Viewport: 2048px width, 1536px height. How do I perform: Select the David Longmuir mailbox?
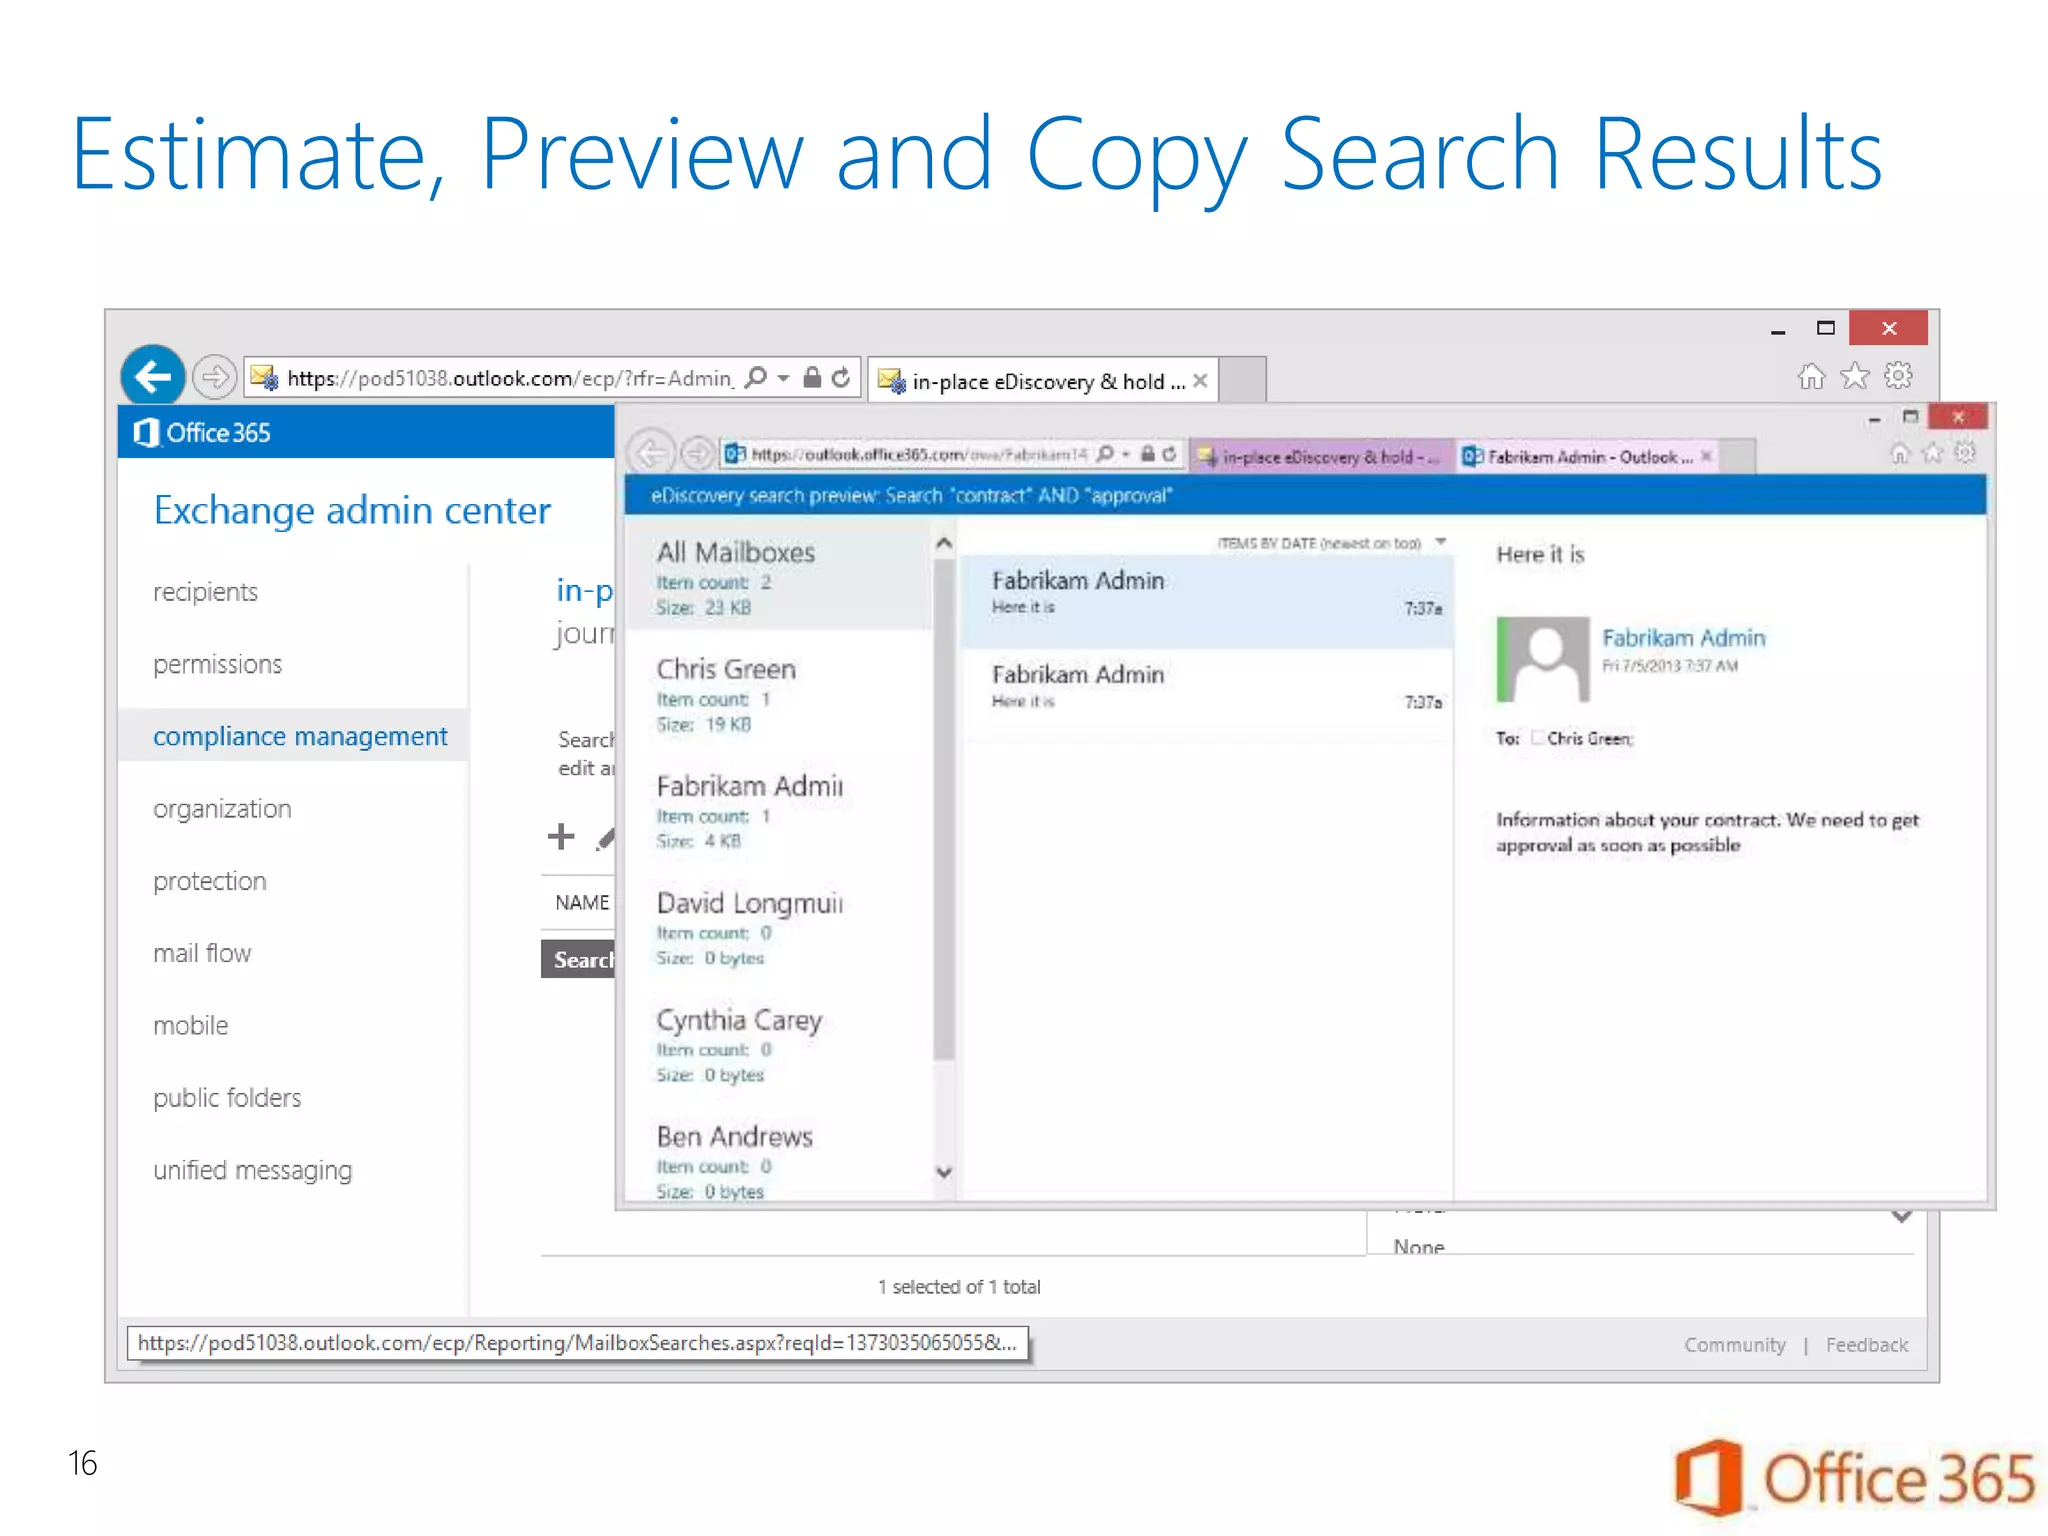[778, 930]
